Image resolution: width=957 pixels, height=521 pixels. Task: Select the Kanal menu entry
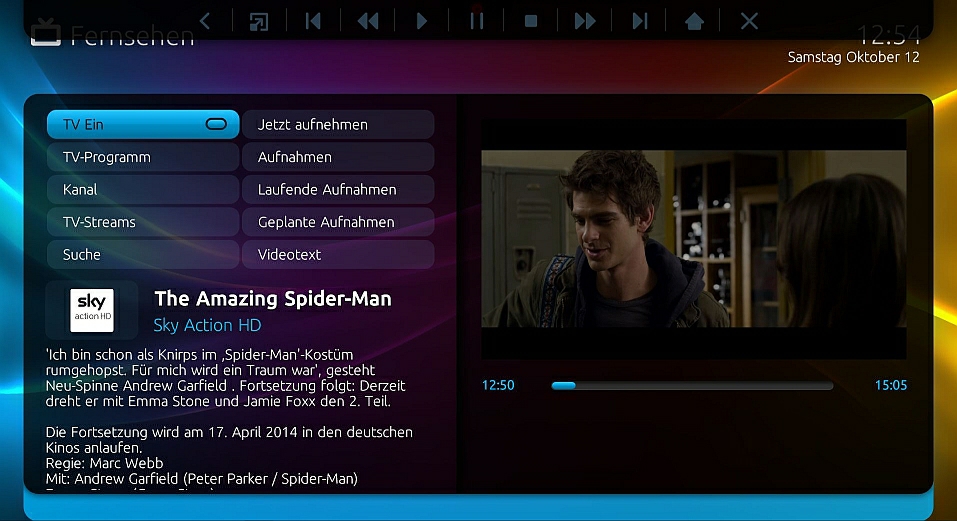[142, 189]
